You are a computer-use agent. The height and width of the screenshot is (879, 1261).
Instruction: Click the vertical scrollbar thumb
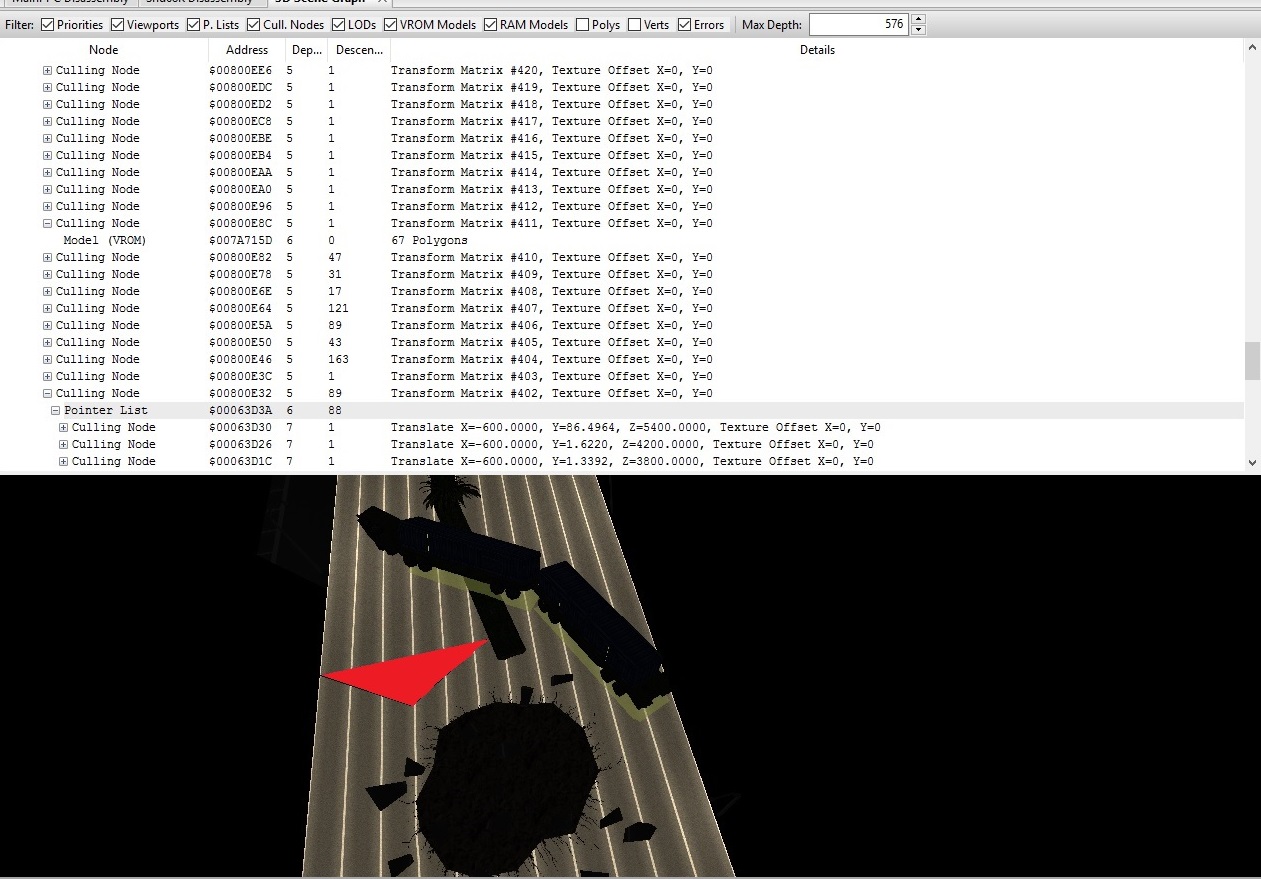(1252, 361)
